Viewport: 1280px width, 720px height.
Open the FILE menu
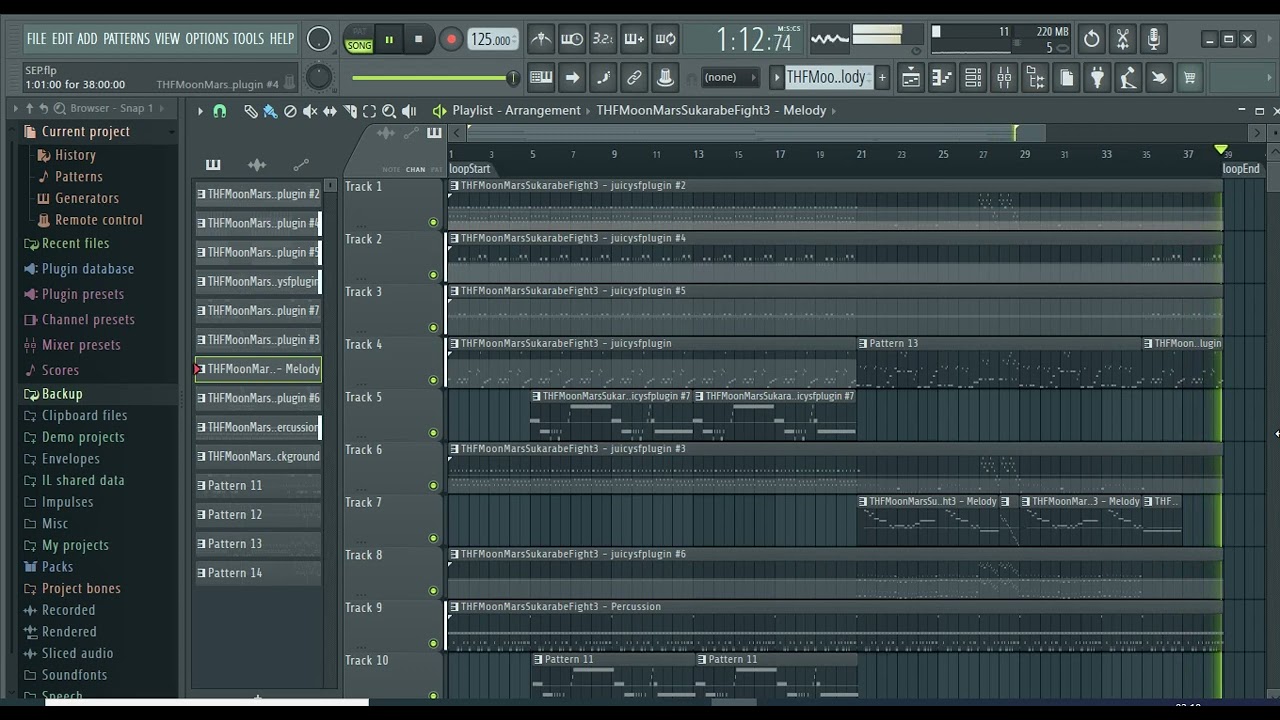coord(37,39)
